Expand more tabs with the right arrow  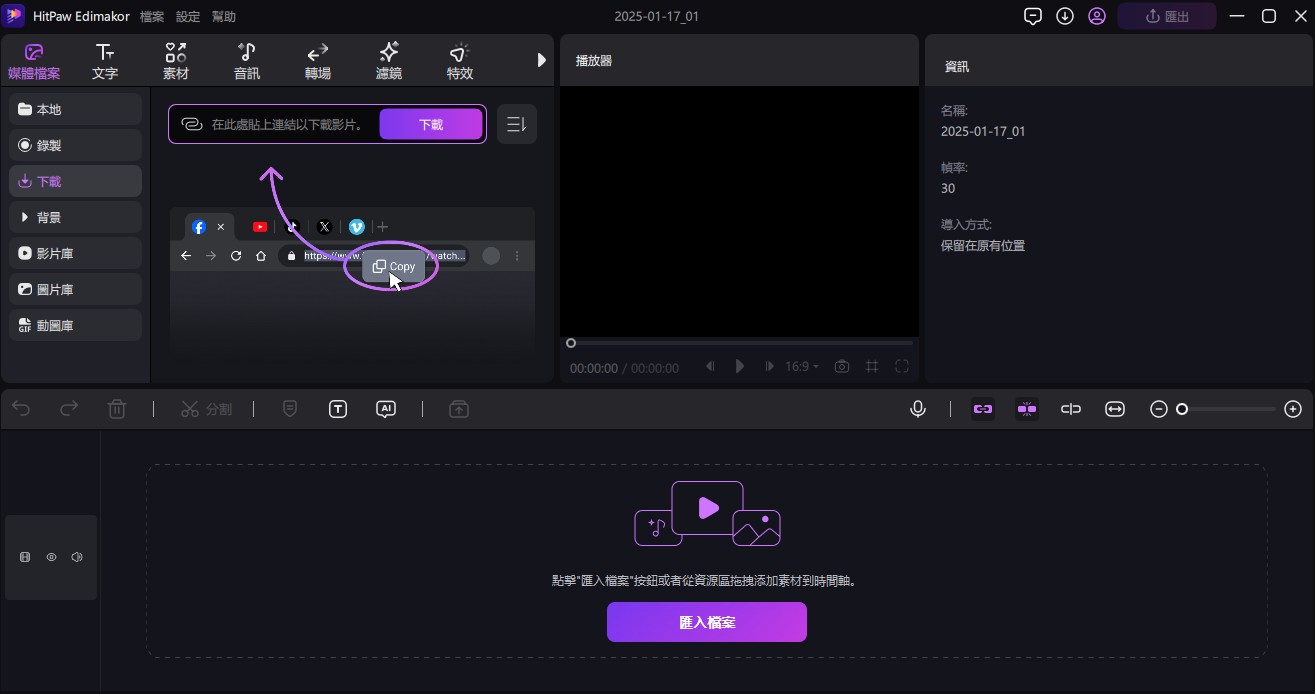point(542,60)
